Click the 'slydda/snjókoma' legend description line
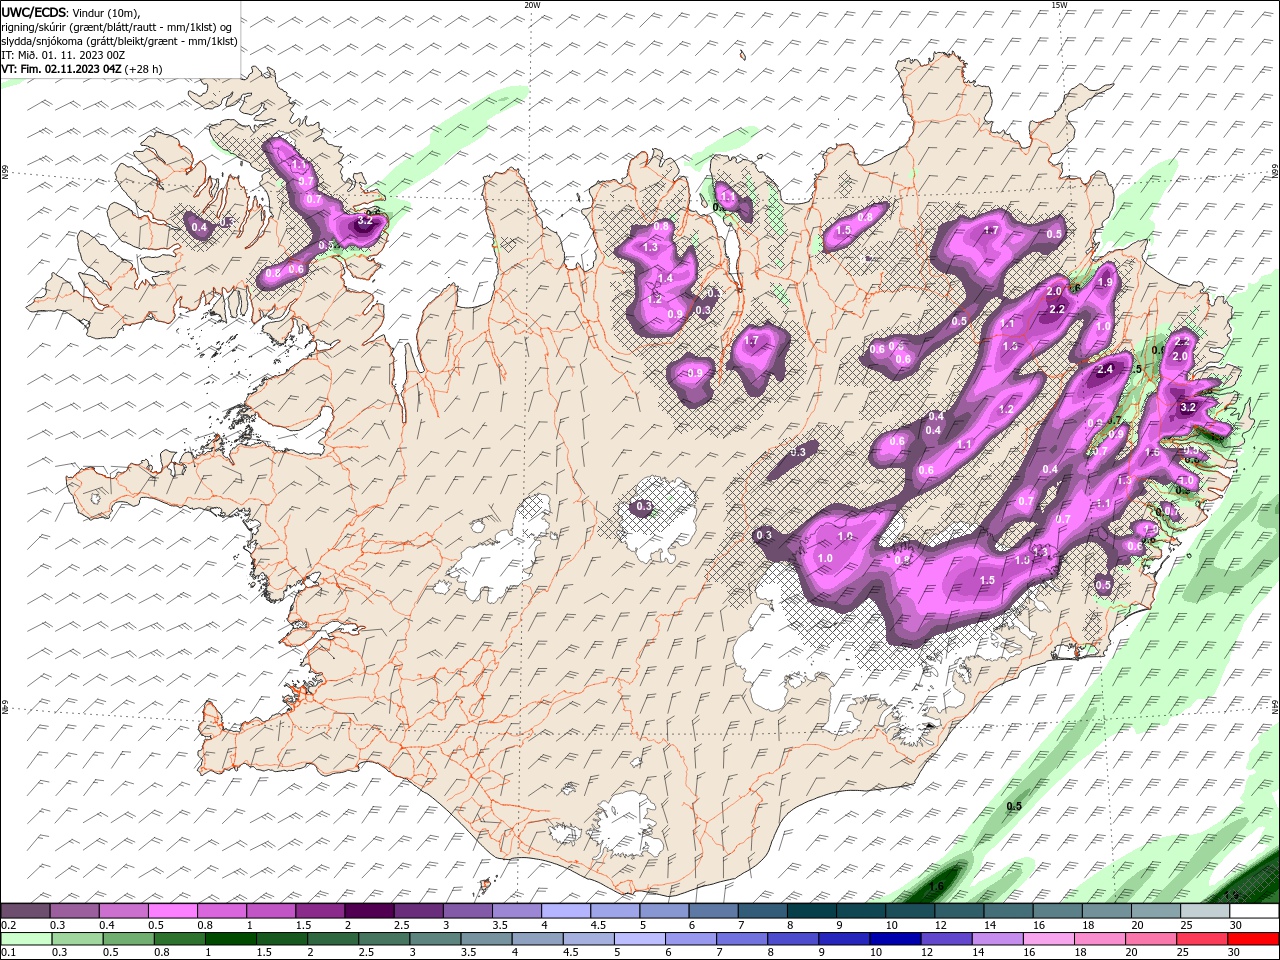Screen dimensions: 1280x960 120,40
